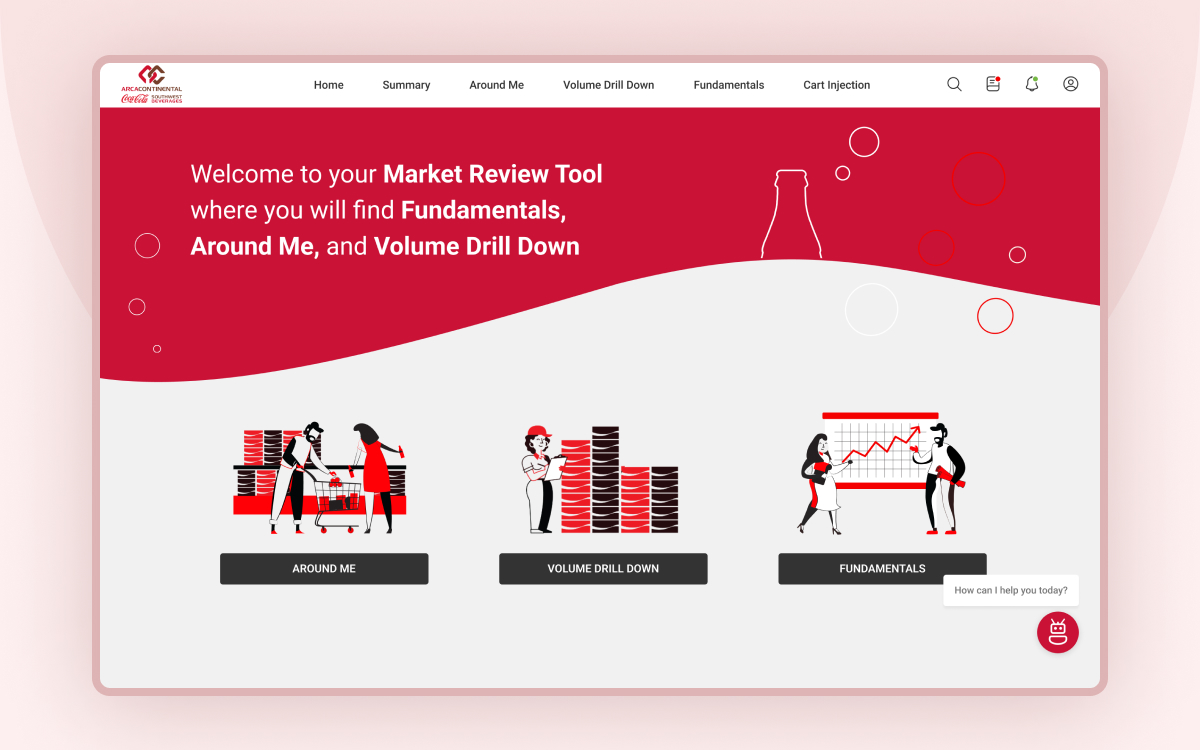The image size is (1200, 750).
Task: Select Fundamentals in the top navigation
Action: [729, 85]
